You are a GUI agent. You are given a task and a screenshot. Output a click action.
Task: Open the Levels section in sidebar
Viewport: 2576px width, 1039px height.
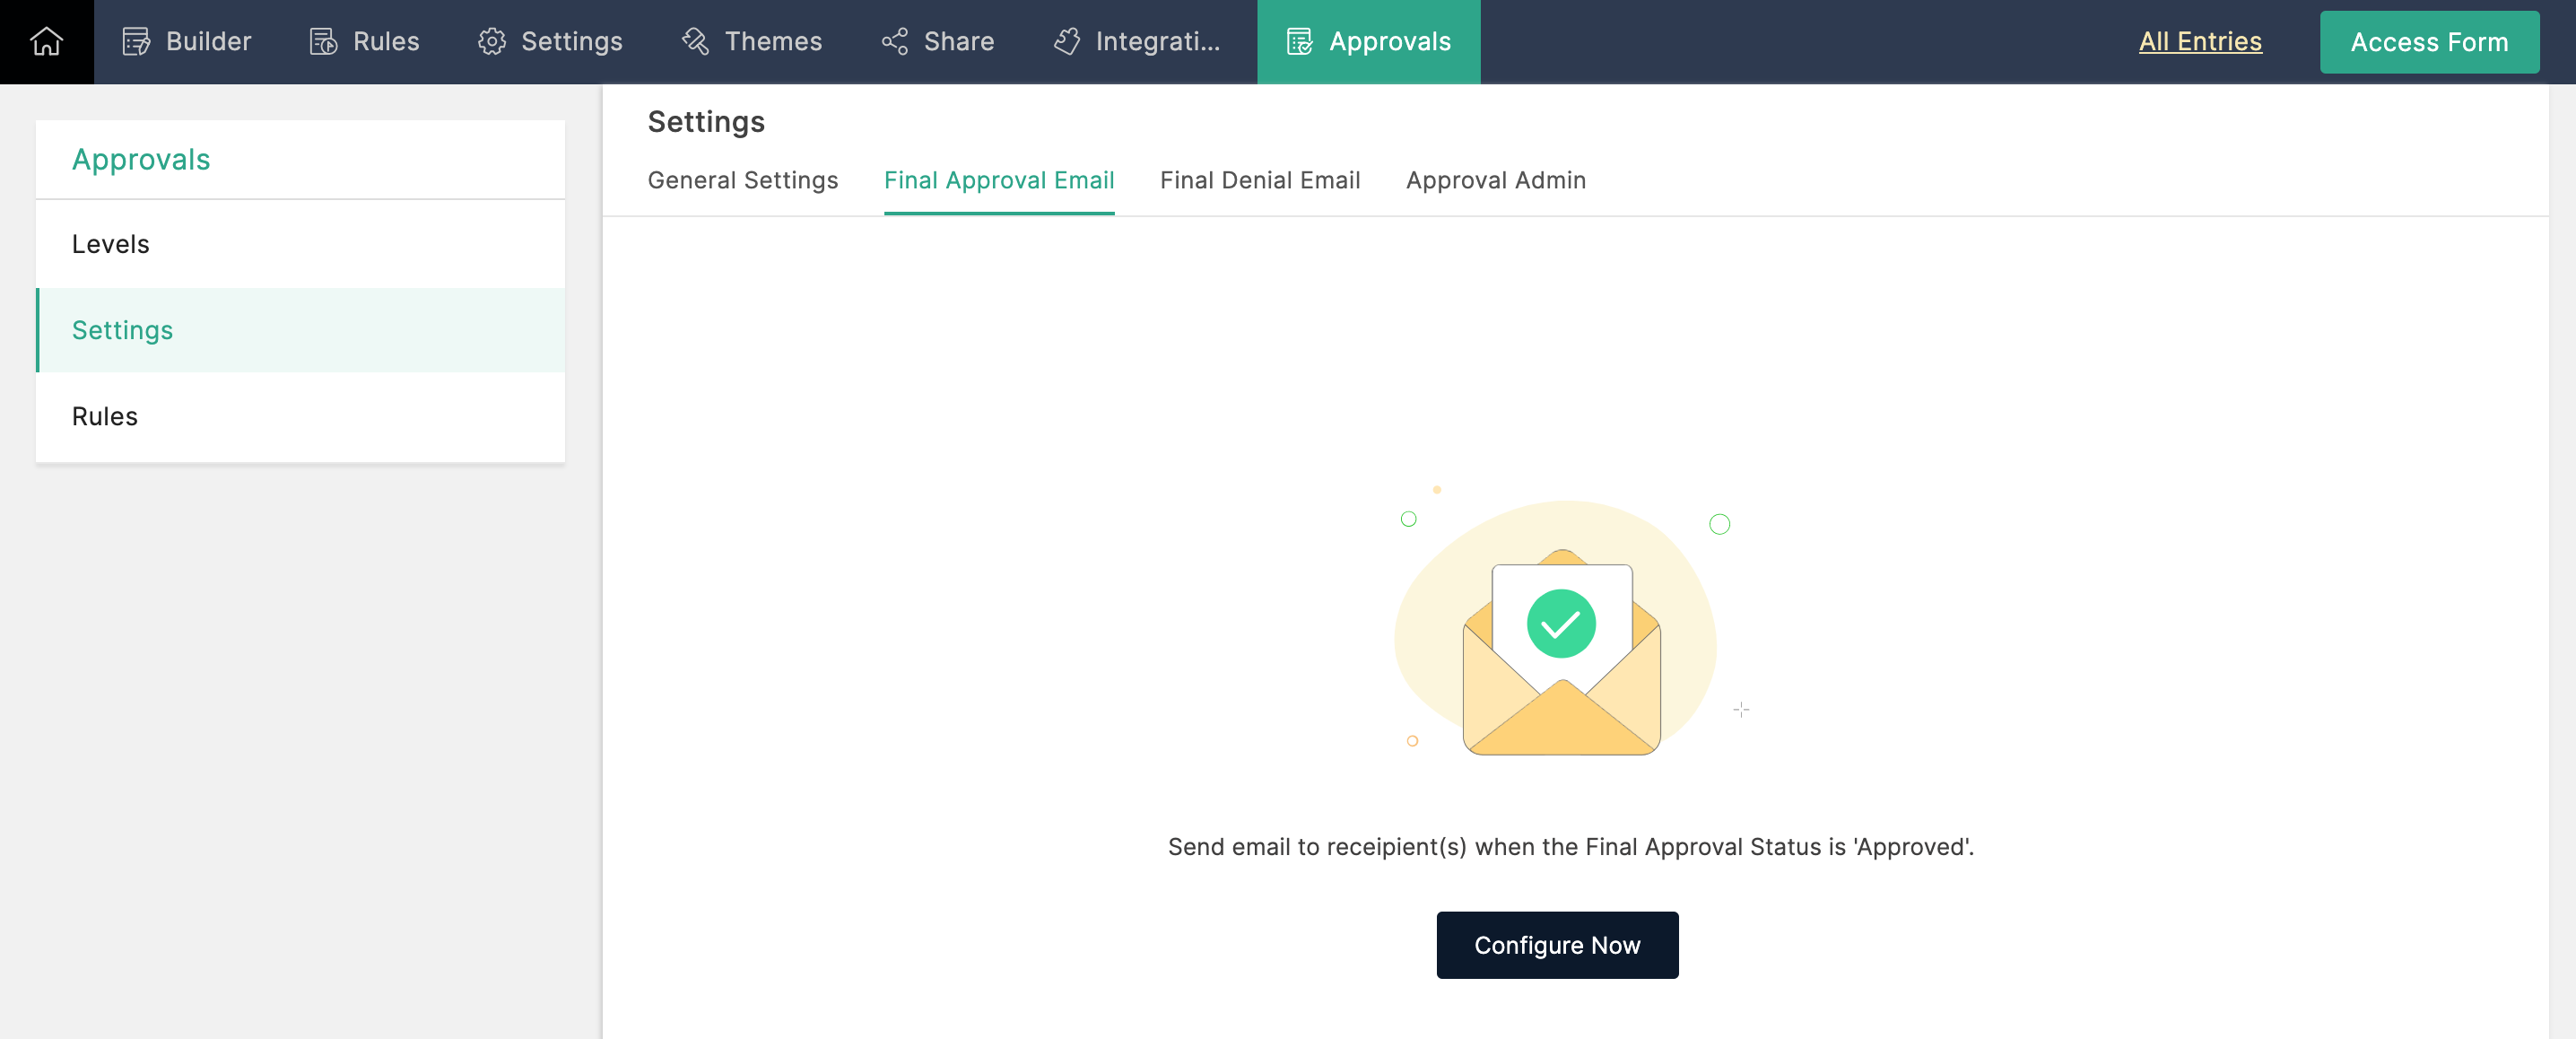(x=300, y=243)
